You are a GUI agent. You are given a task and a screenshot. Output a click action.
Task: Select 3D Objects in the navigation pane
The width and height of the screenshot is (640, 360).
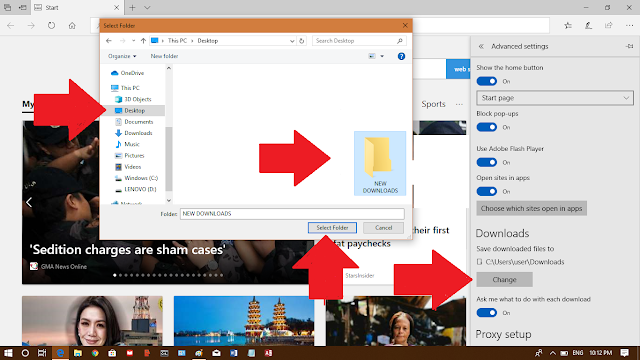tap(133, 99)
